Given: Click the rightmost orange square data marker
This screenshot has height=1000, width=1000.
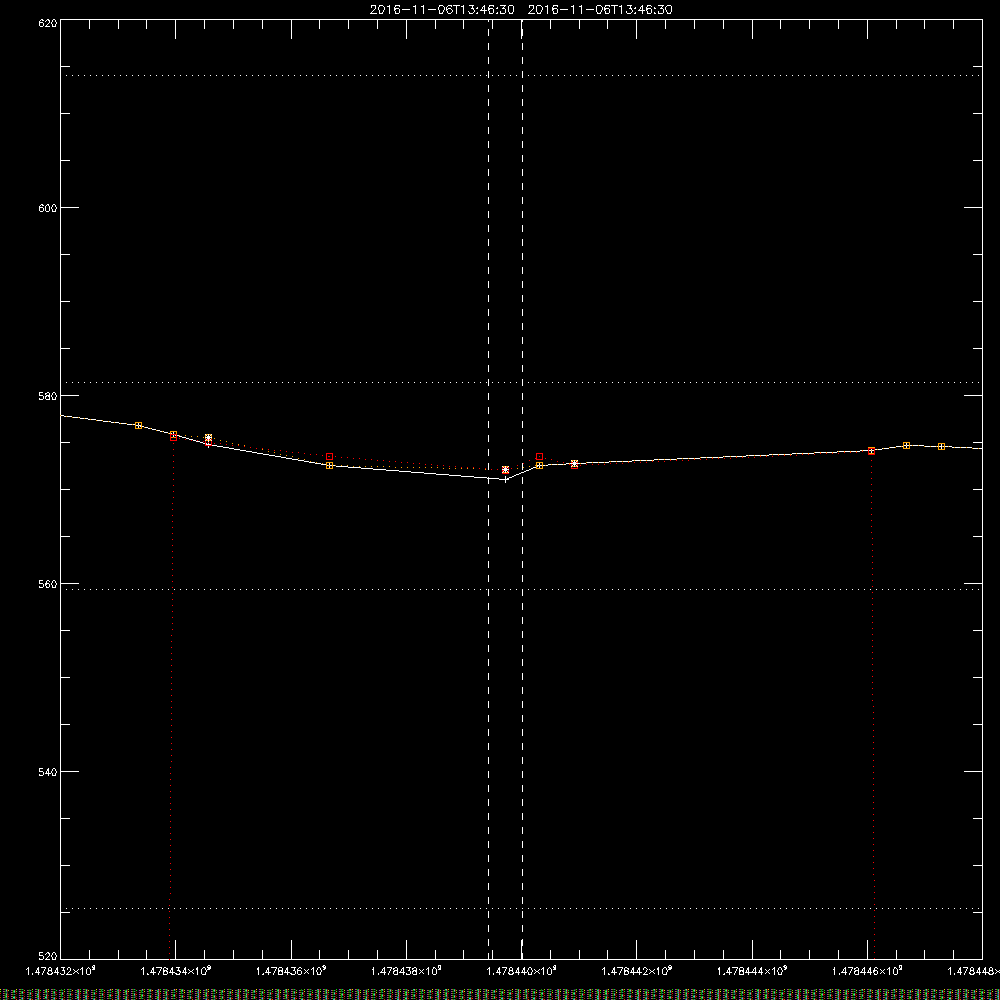Looking at the screenshot, I should coord(941,446).
